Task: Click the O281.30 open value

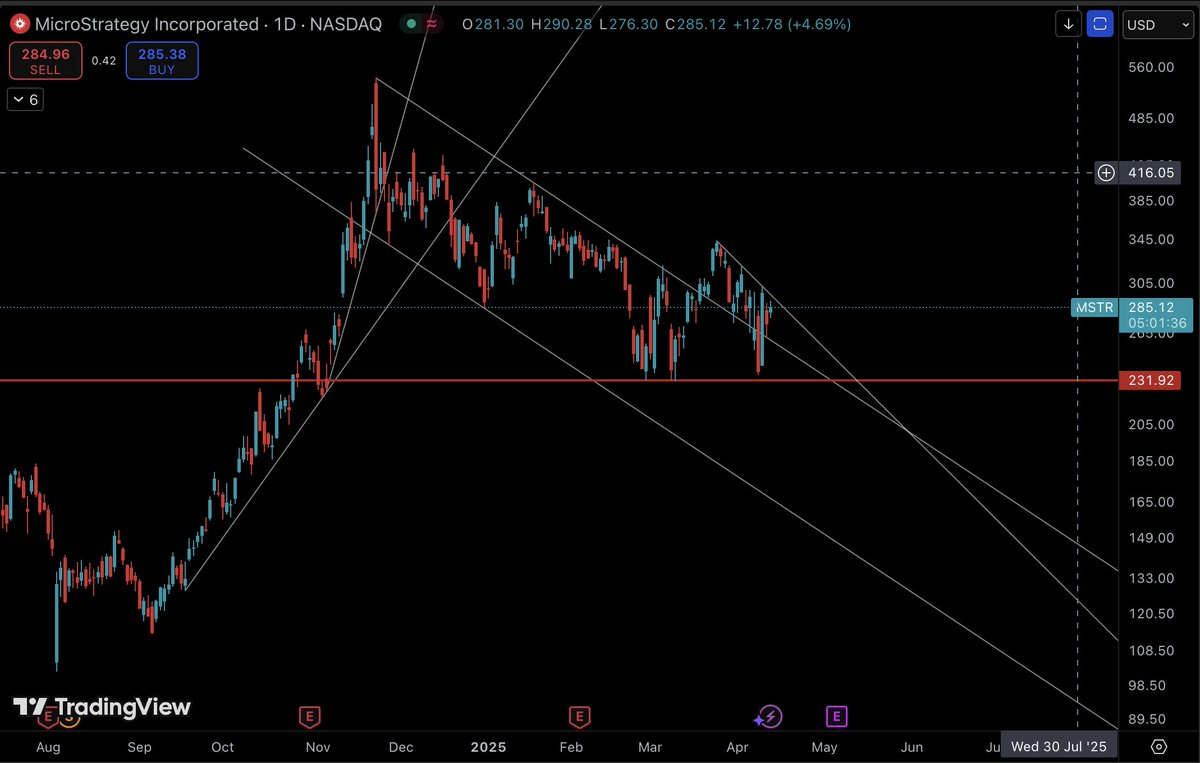Action: [494, 24]
